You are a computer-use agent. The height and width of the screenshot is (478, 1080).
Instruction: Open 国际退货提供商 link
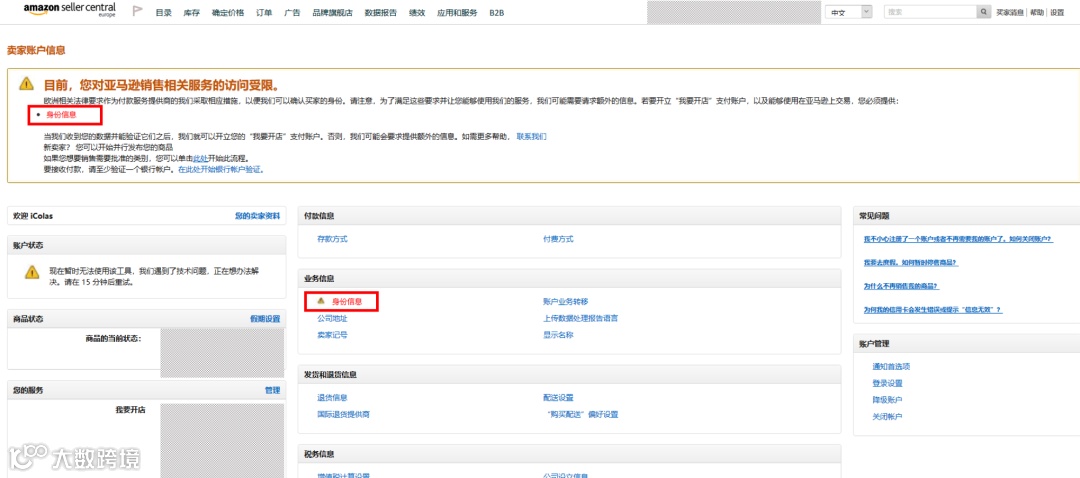(x=344, y=415)
